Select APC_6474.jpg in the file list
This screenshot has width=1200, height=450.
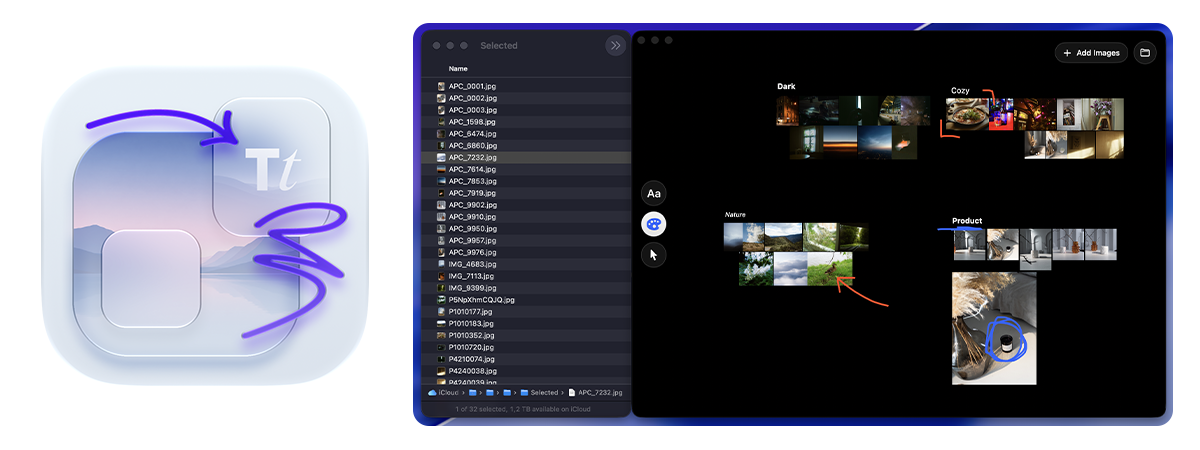[x=526, y=134]
